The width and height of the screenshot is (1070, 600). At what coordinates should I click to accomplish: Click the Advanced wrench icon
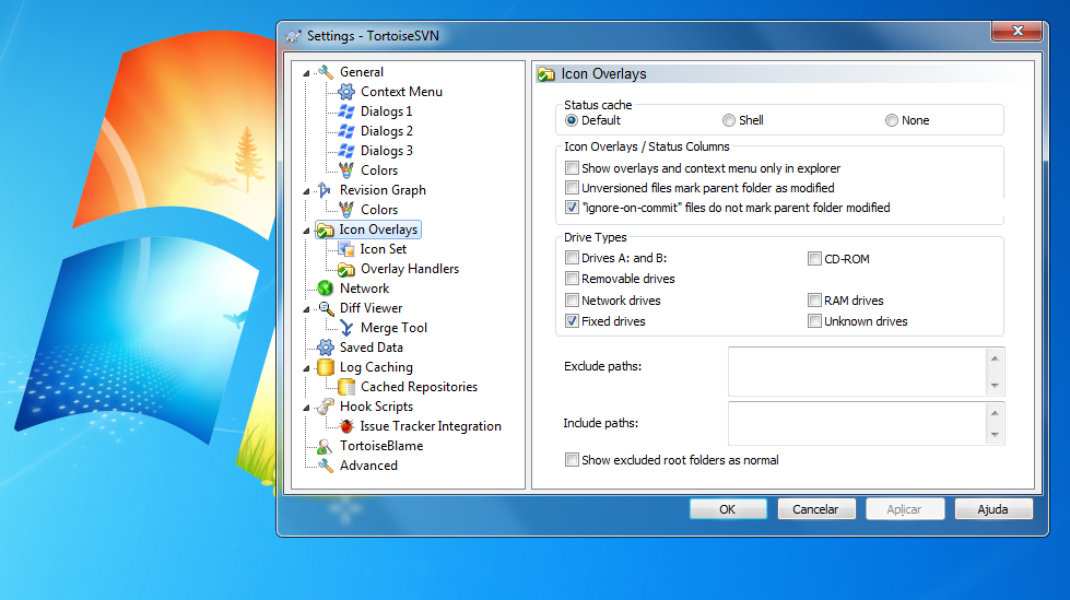326,466
